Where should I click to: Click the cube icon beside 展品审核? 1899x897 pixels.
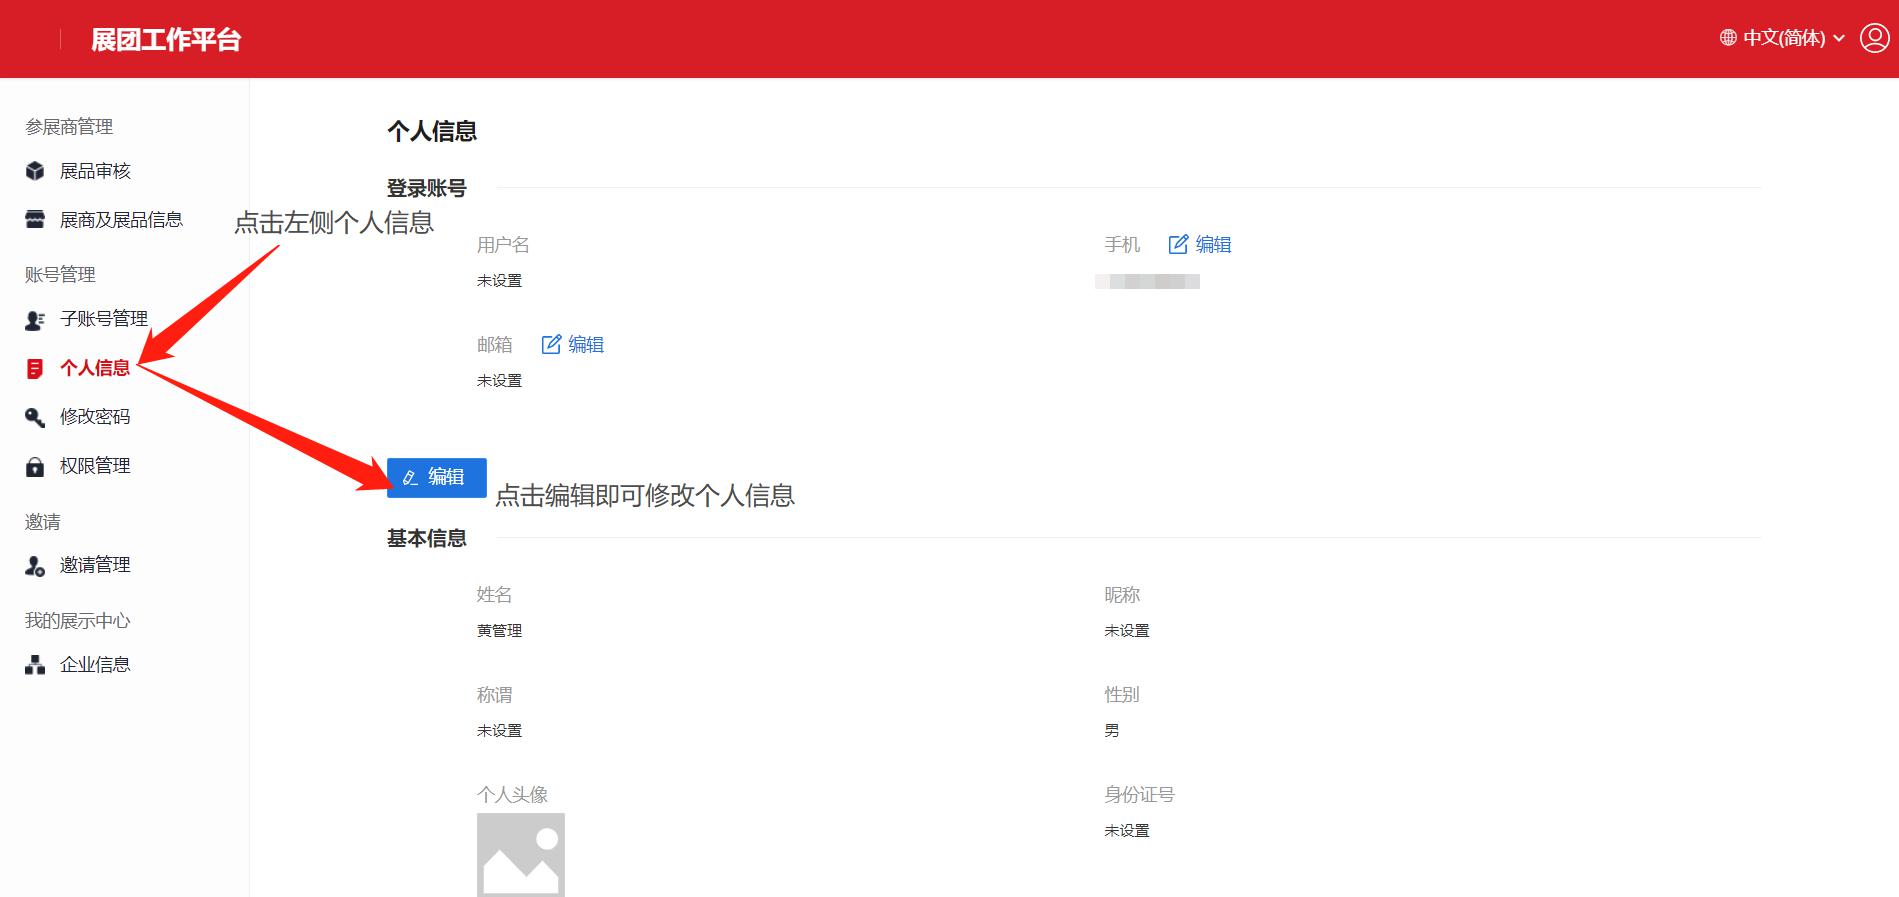[x=35, y=171]
